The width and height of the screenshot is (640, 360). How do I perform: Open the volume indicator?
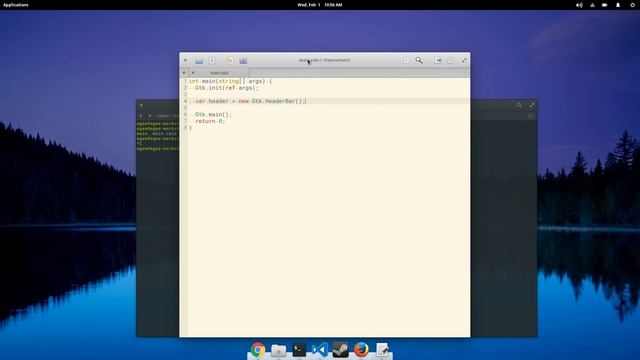point(579,5)
